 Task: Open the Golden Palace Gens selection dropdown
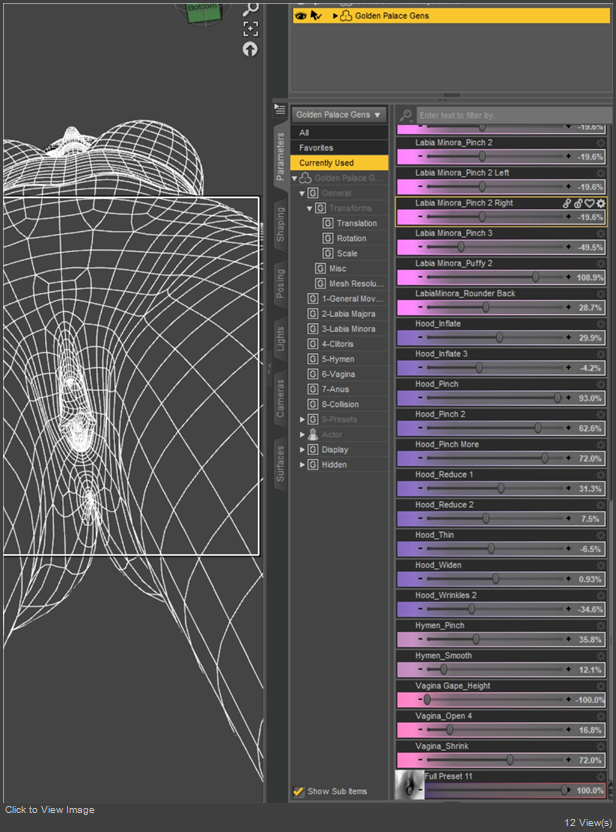(339, 115)
